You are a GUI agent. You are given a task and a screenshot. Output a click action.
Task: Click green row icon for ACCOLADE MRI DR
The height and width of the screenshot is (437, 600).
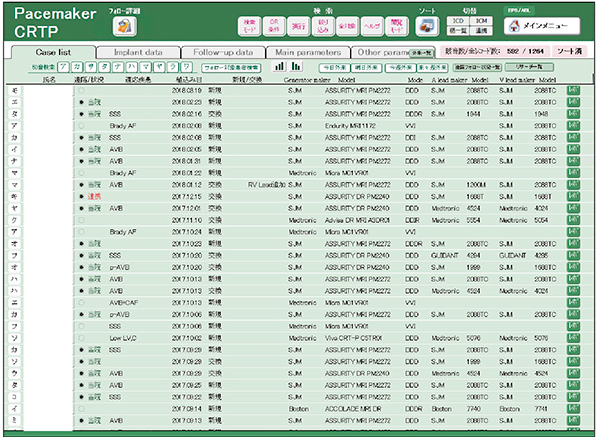574,409
